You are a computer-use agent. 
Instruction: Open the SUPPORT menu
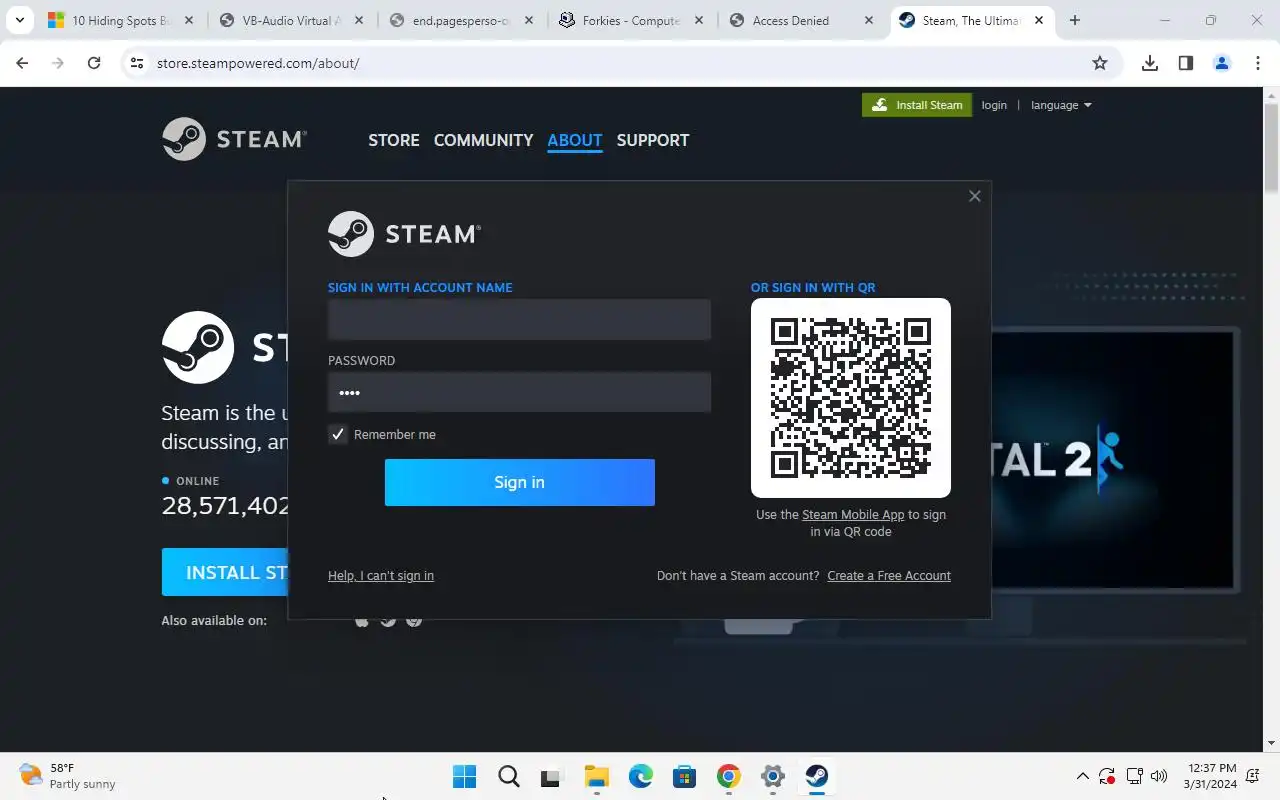click(x=653, y=140)
